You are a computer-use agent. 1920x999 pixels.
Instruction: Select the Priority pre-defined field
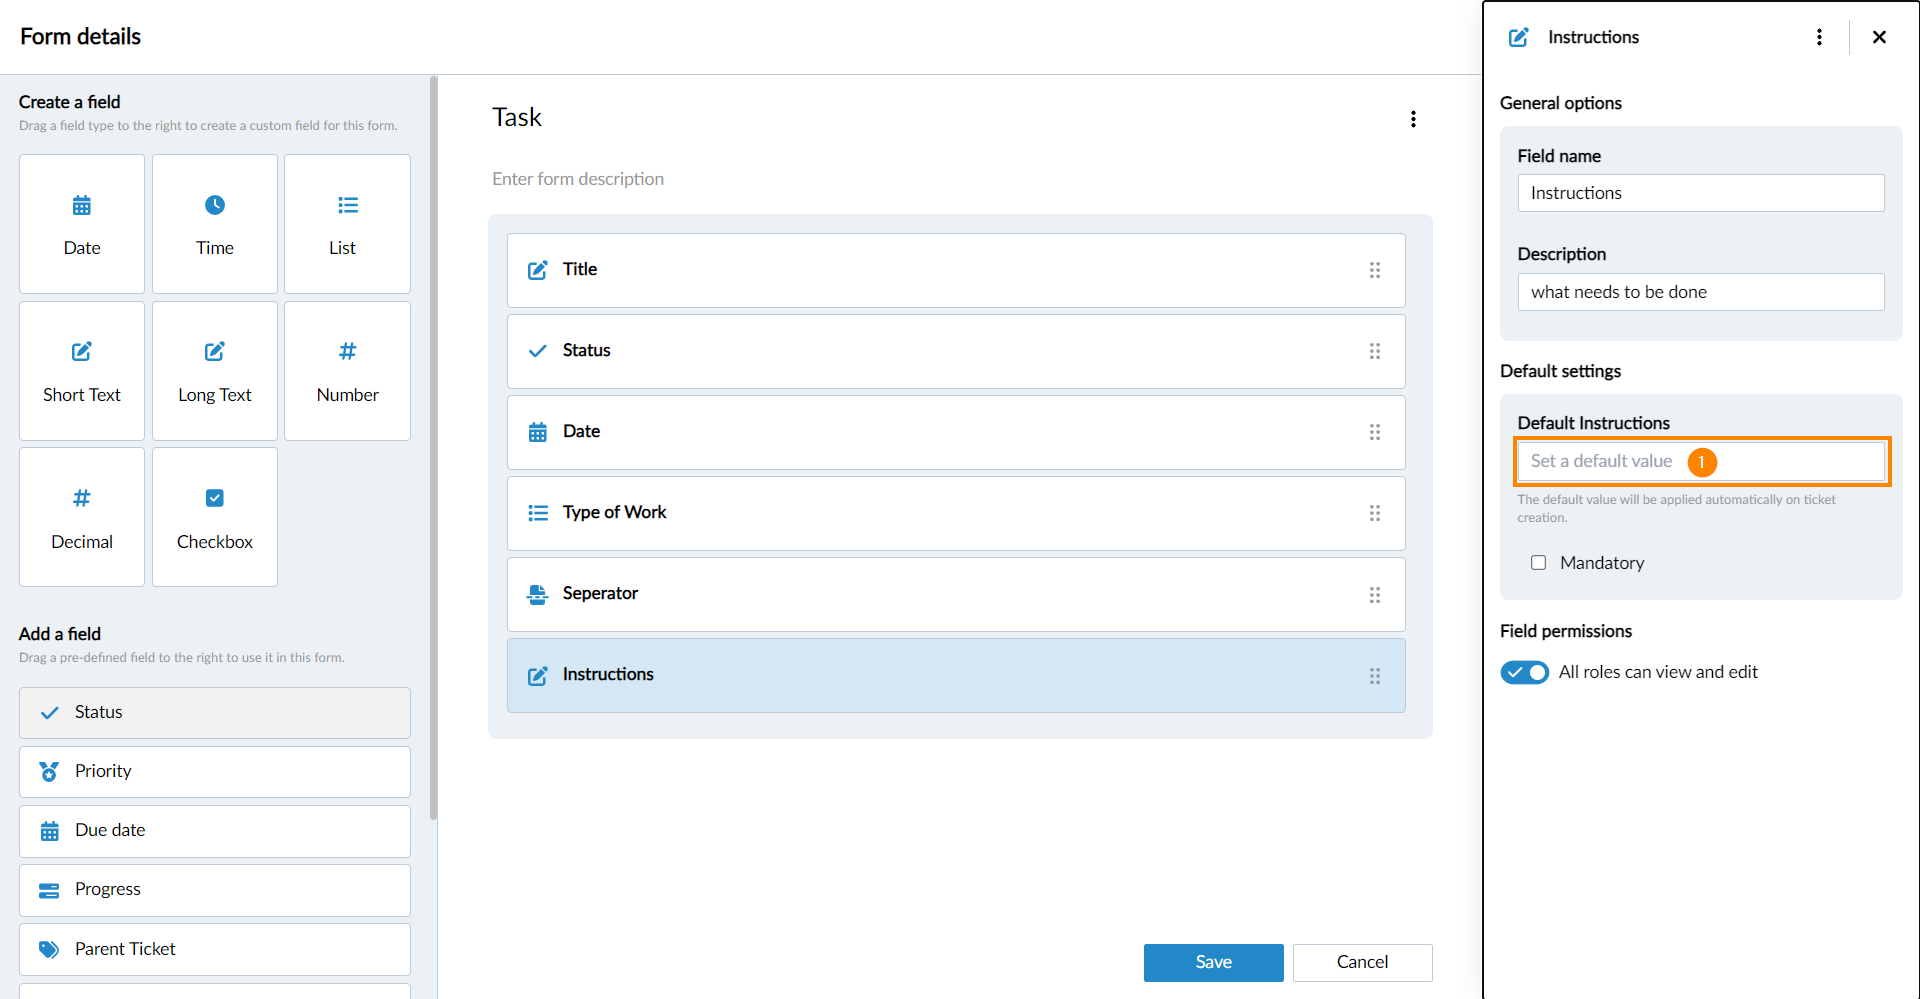coord(214,771)
